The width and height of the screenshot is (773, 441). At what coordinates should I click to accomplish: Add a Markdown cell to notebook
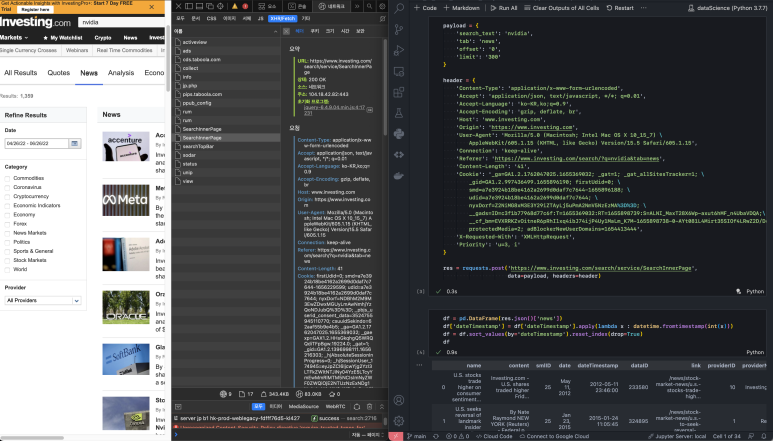461,8
